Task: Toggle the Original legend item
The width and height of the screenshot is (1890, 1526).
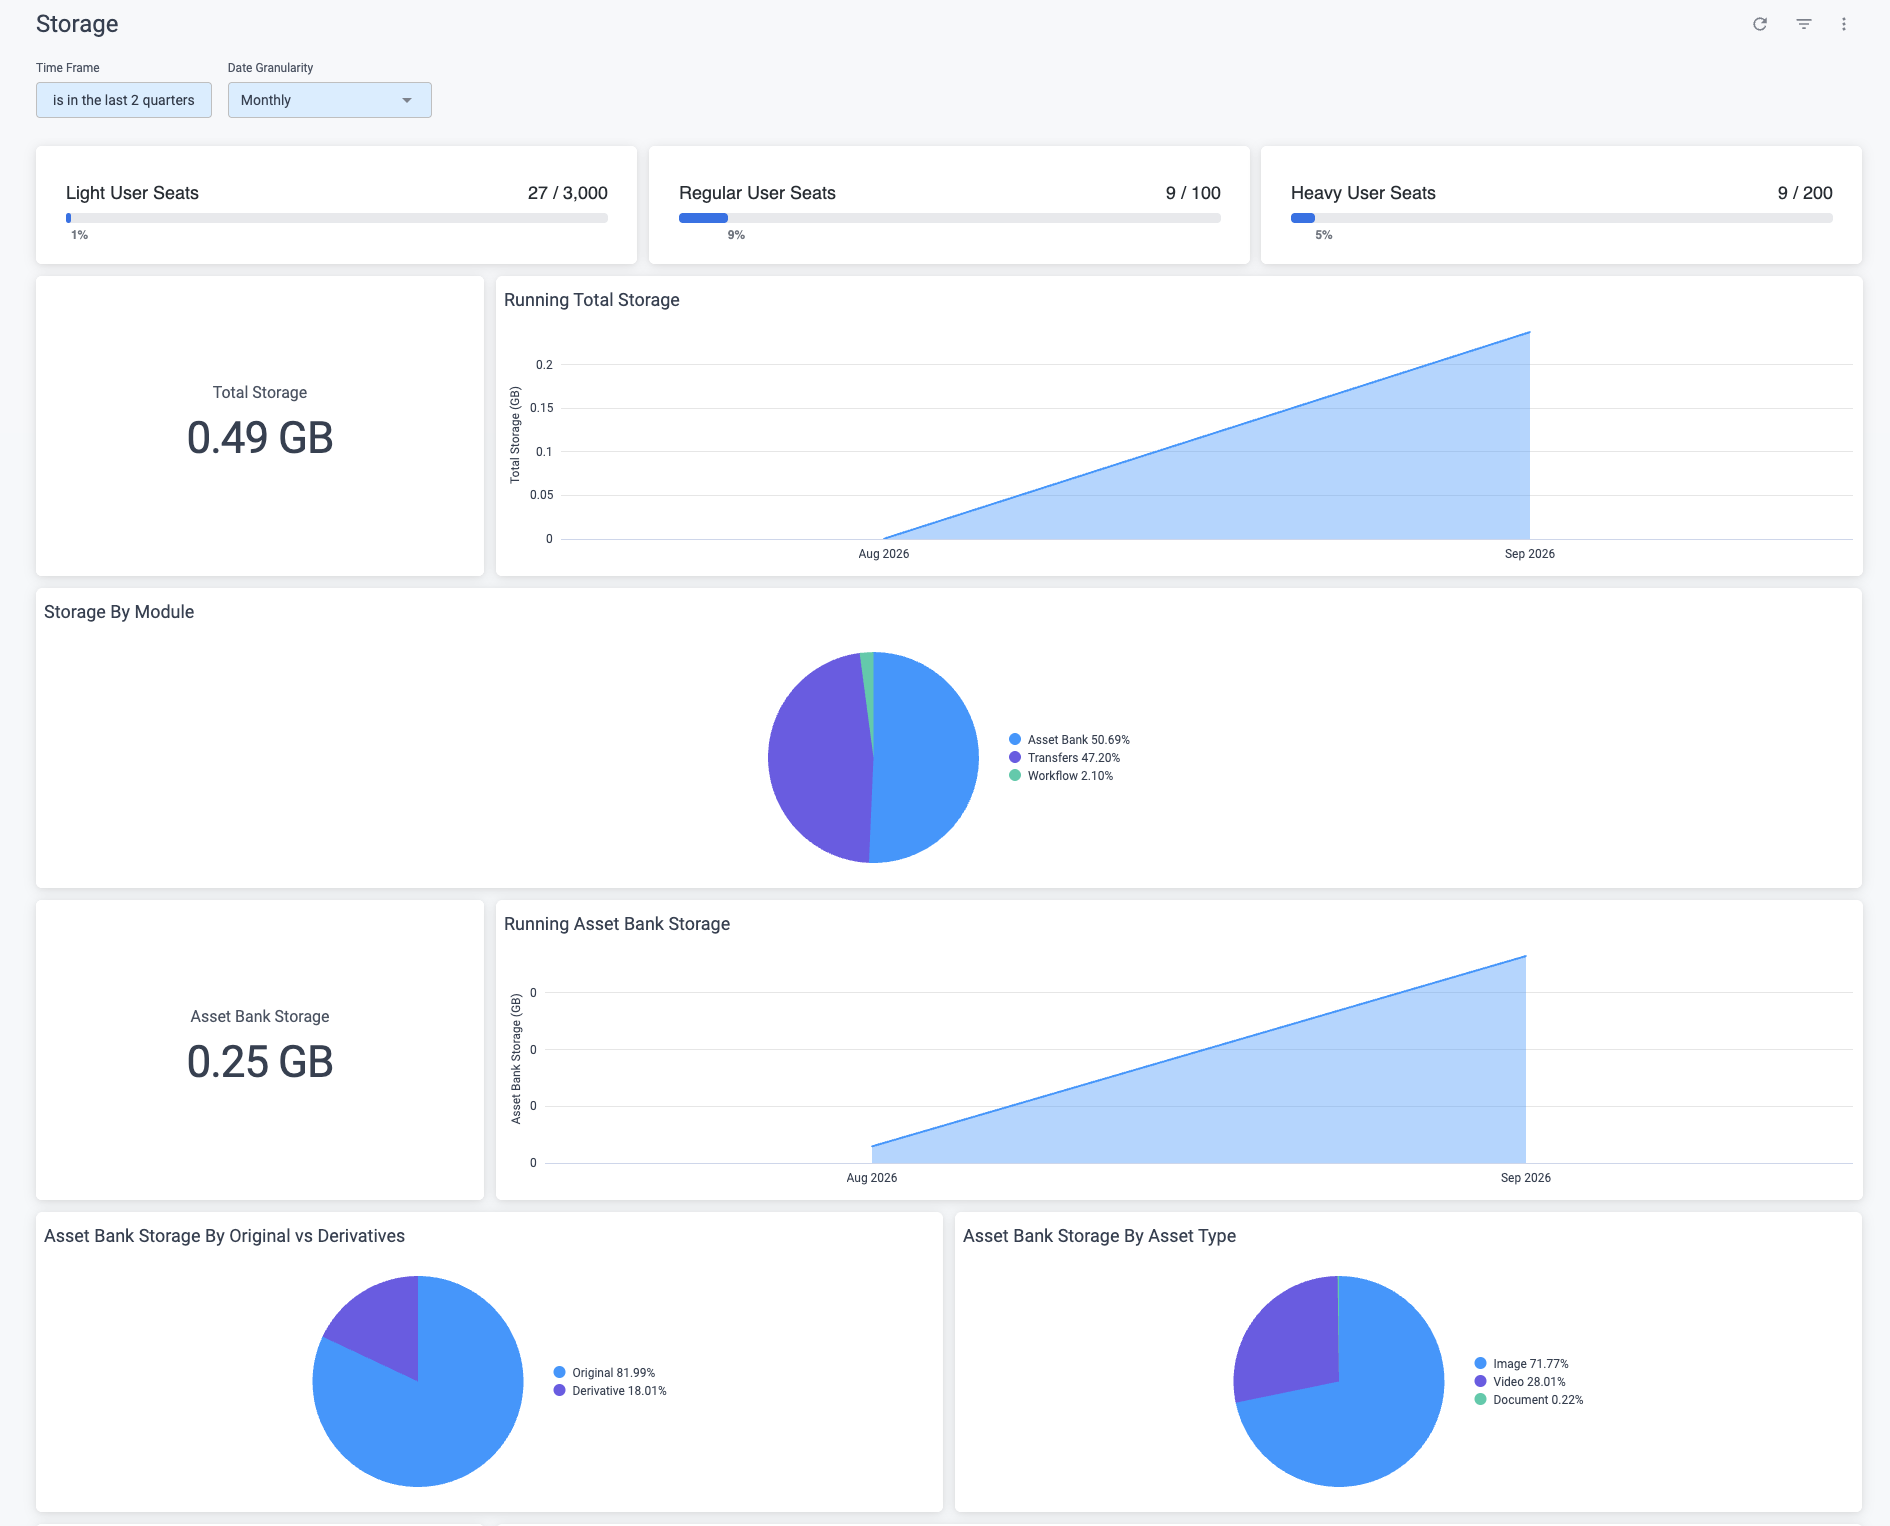Action: (604, 1373)
